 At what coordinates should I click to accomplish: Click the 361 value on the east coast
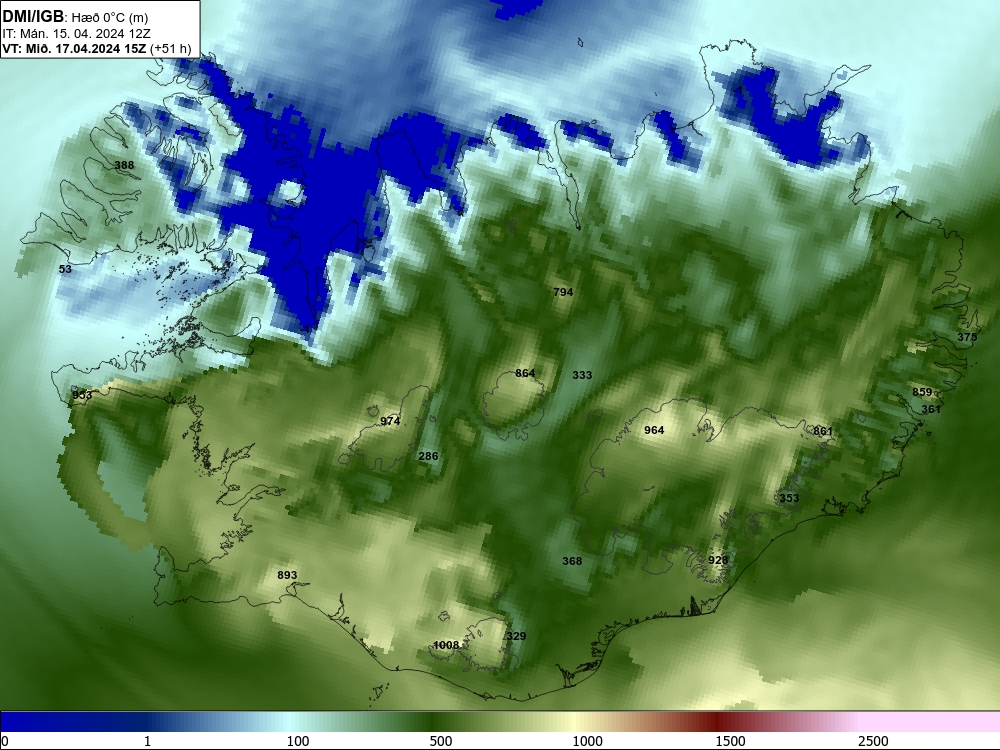click(931, 409)
